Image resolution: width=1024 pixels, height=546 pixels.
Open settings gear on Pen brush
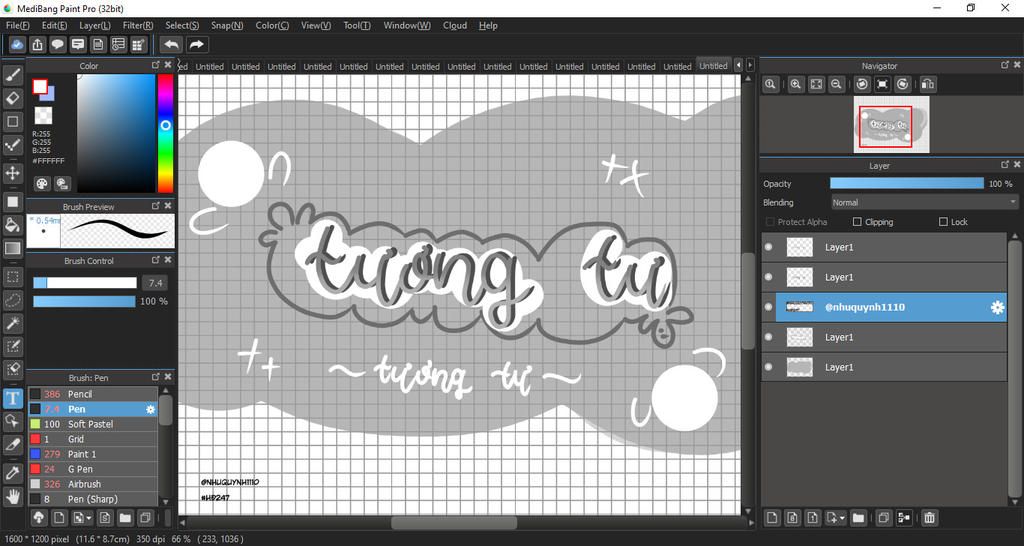pos(150,410)
